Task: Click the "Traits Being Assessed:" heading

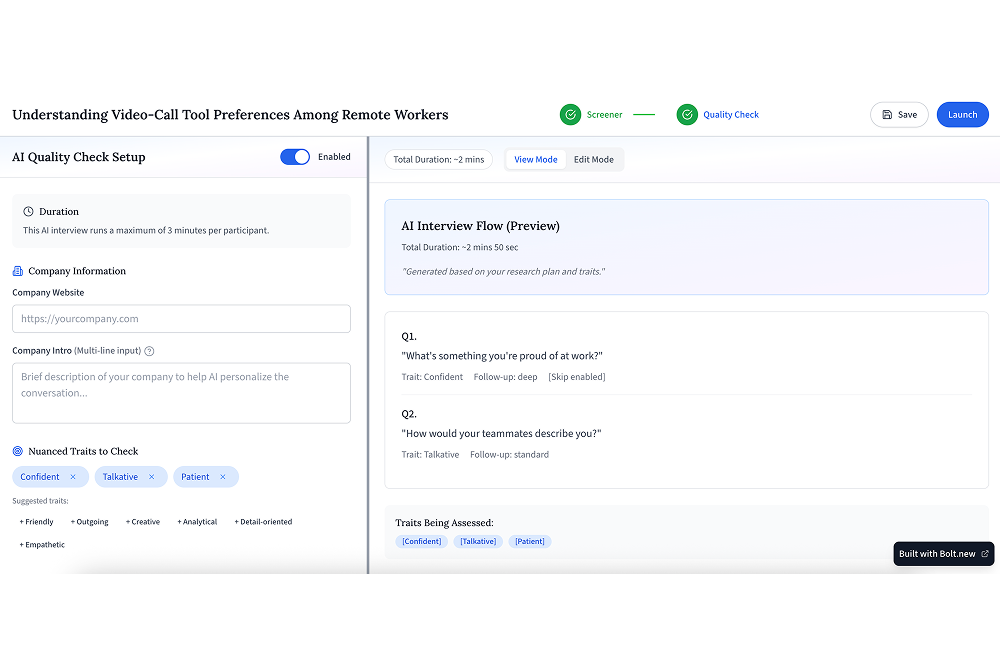Action: click(445, 523)
